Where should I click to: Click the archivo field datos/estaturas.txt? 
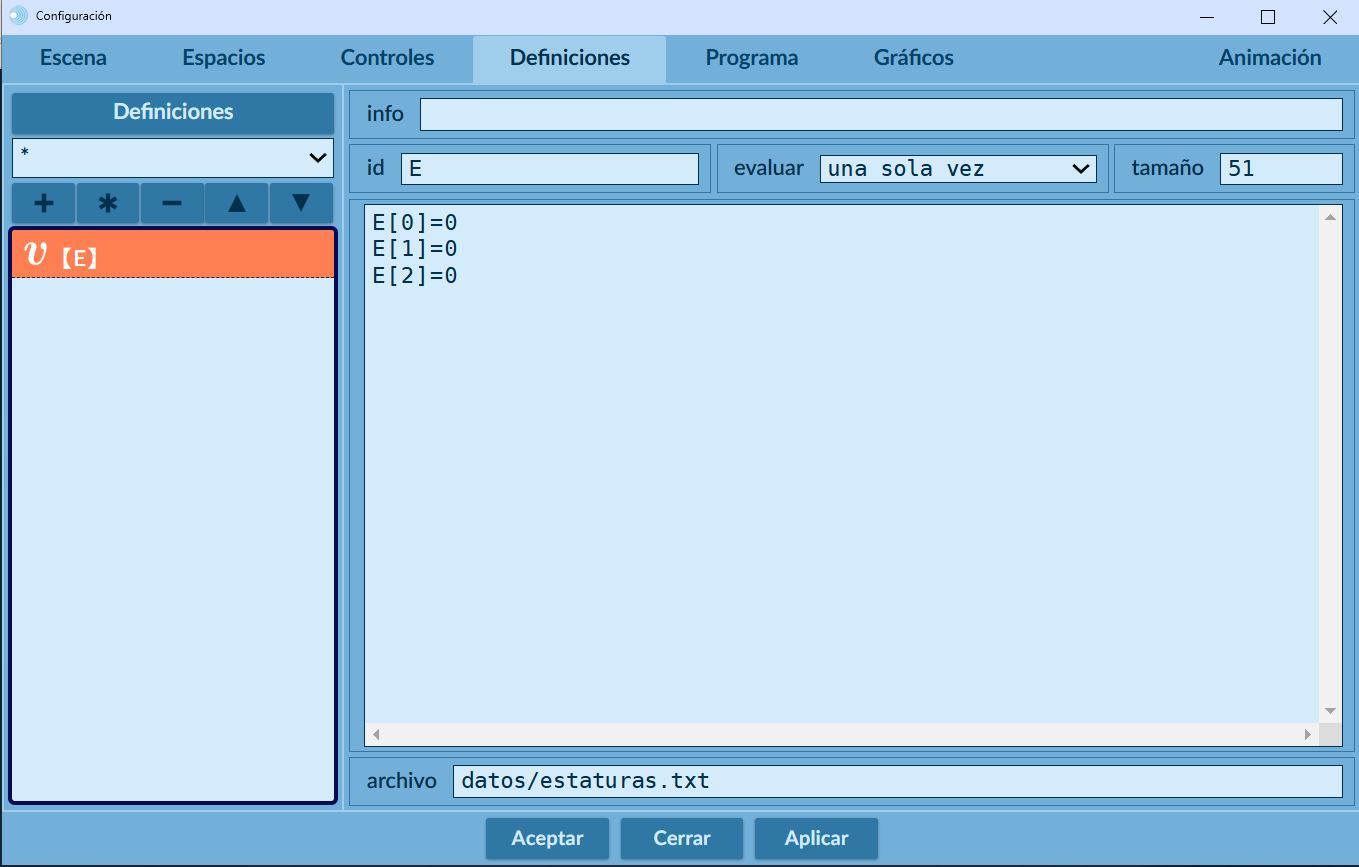click(x=898, y=781)
